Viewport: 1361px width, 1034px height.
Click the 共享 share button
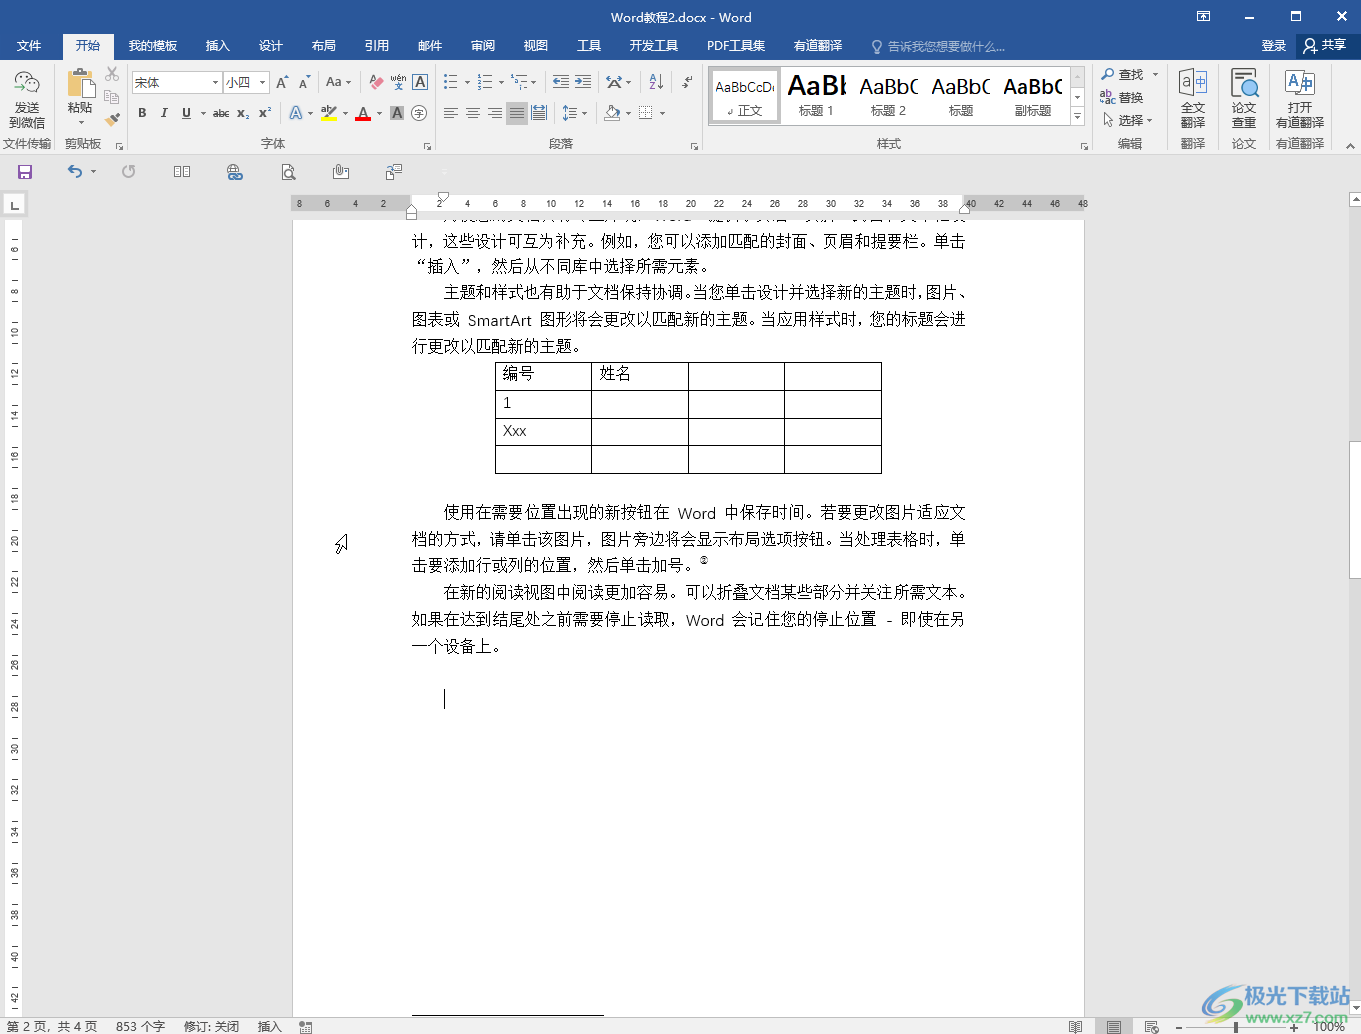pyautogui.click(x=1325, y=46)
